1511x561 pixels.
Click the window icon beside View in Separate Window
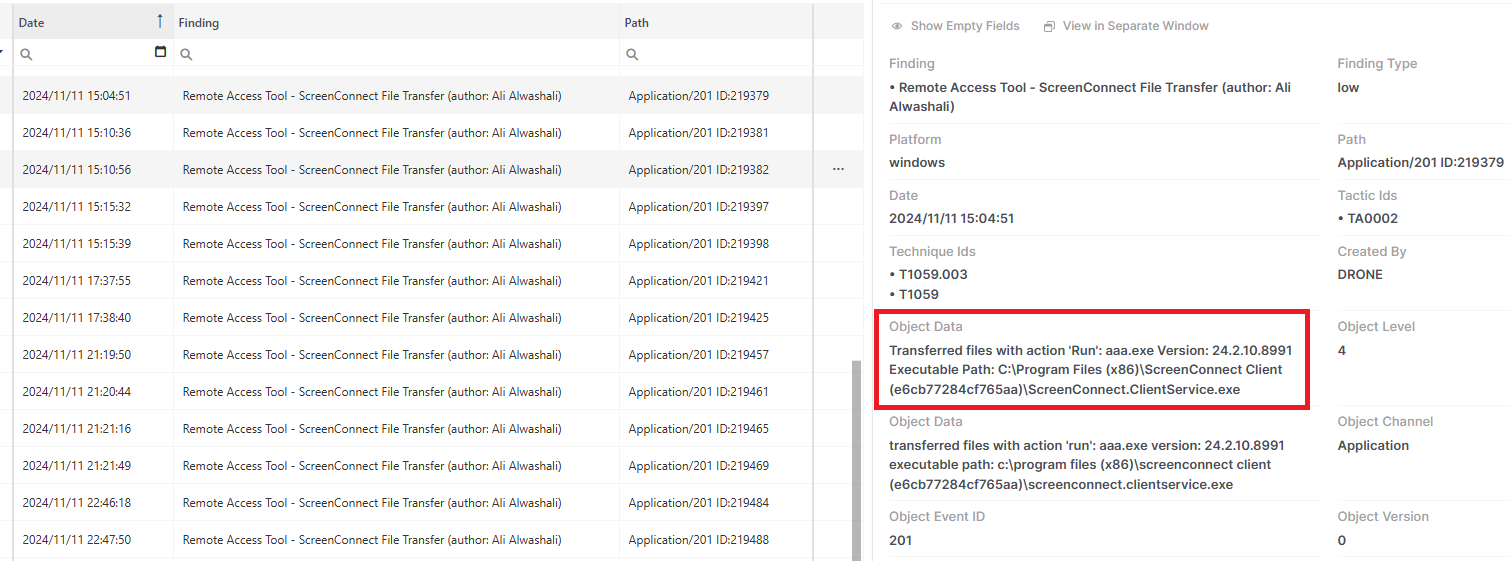coord(1049,26)
